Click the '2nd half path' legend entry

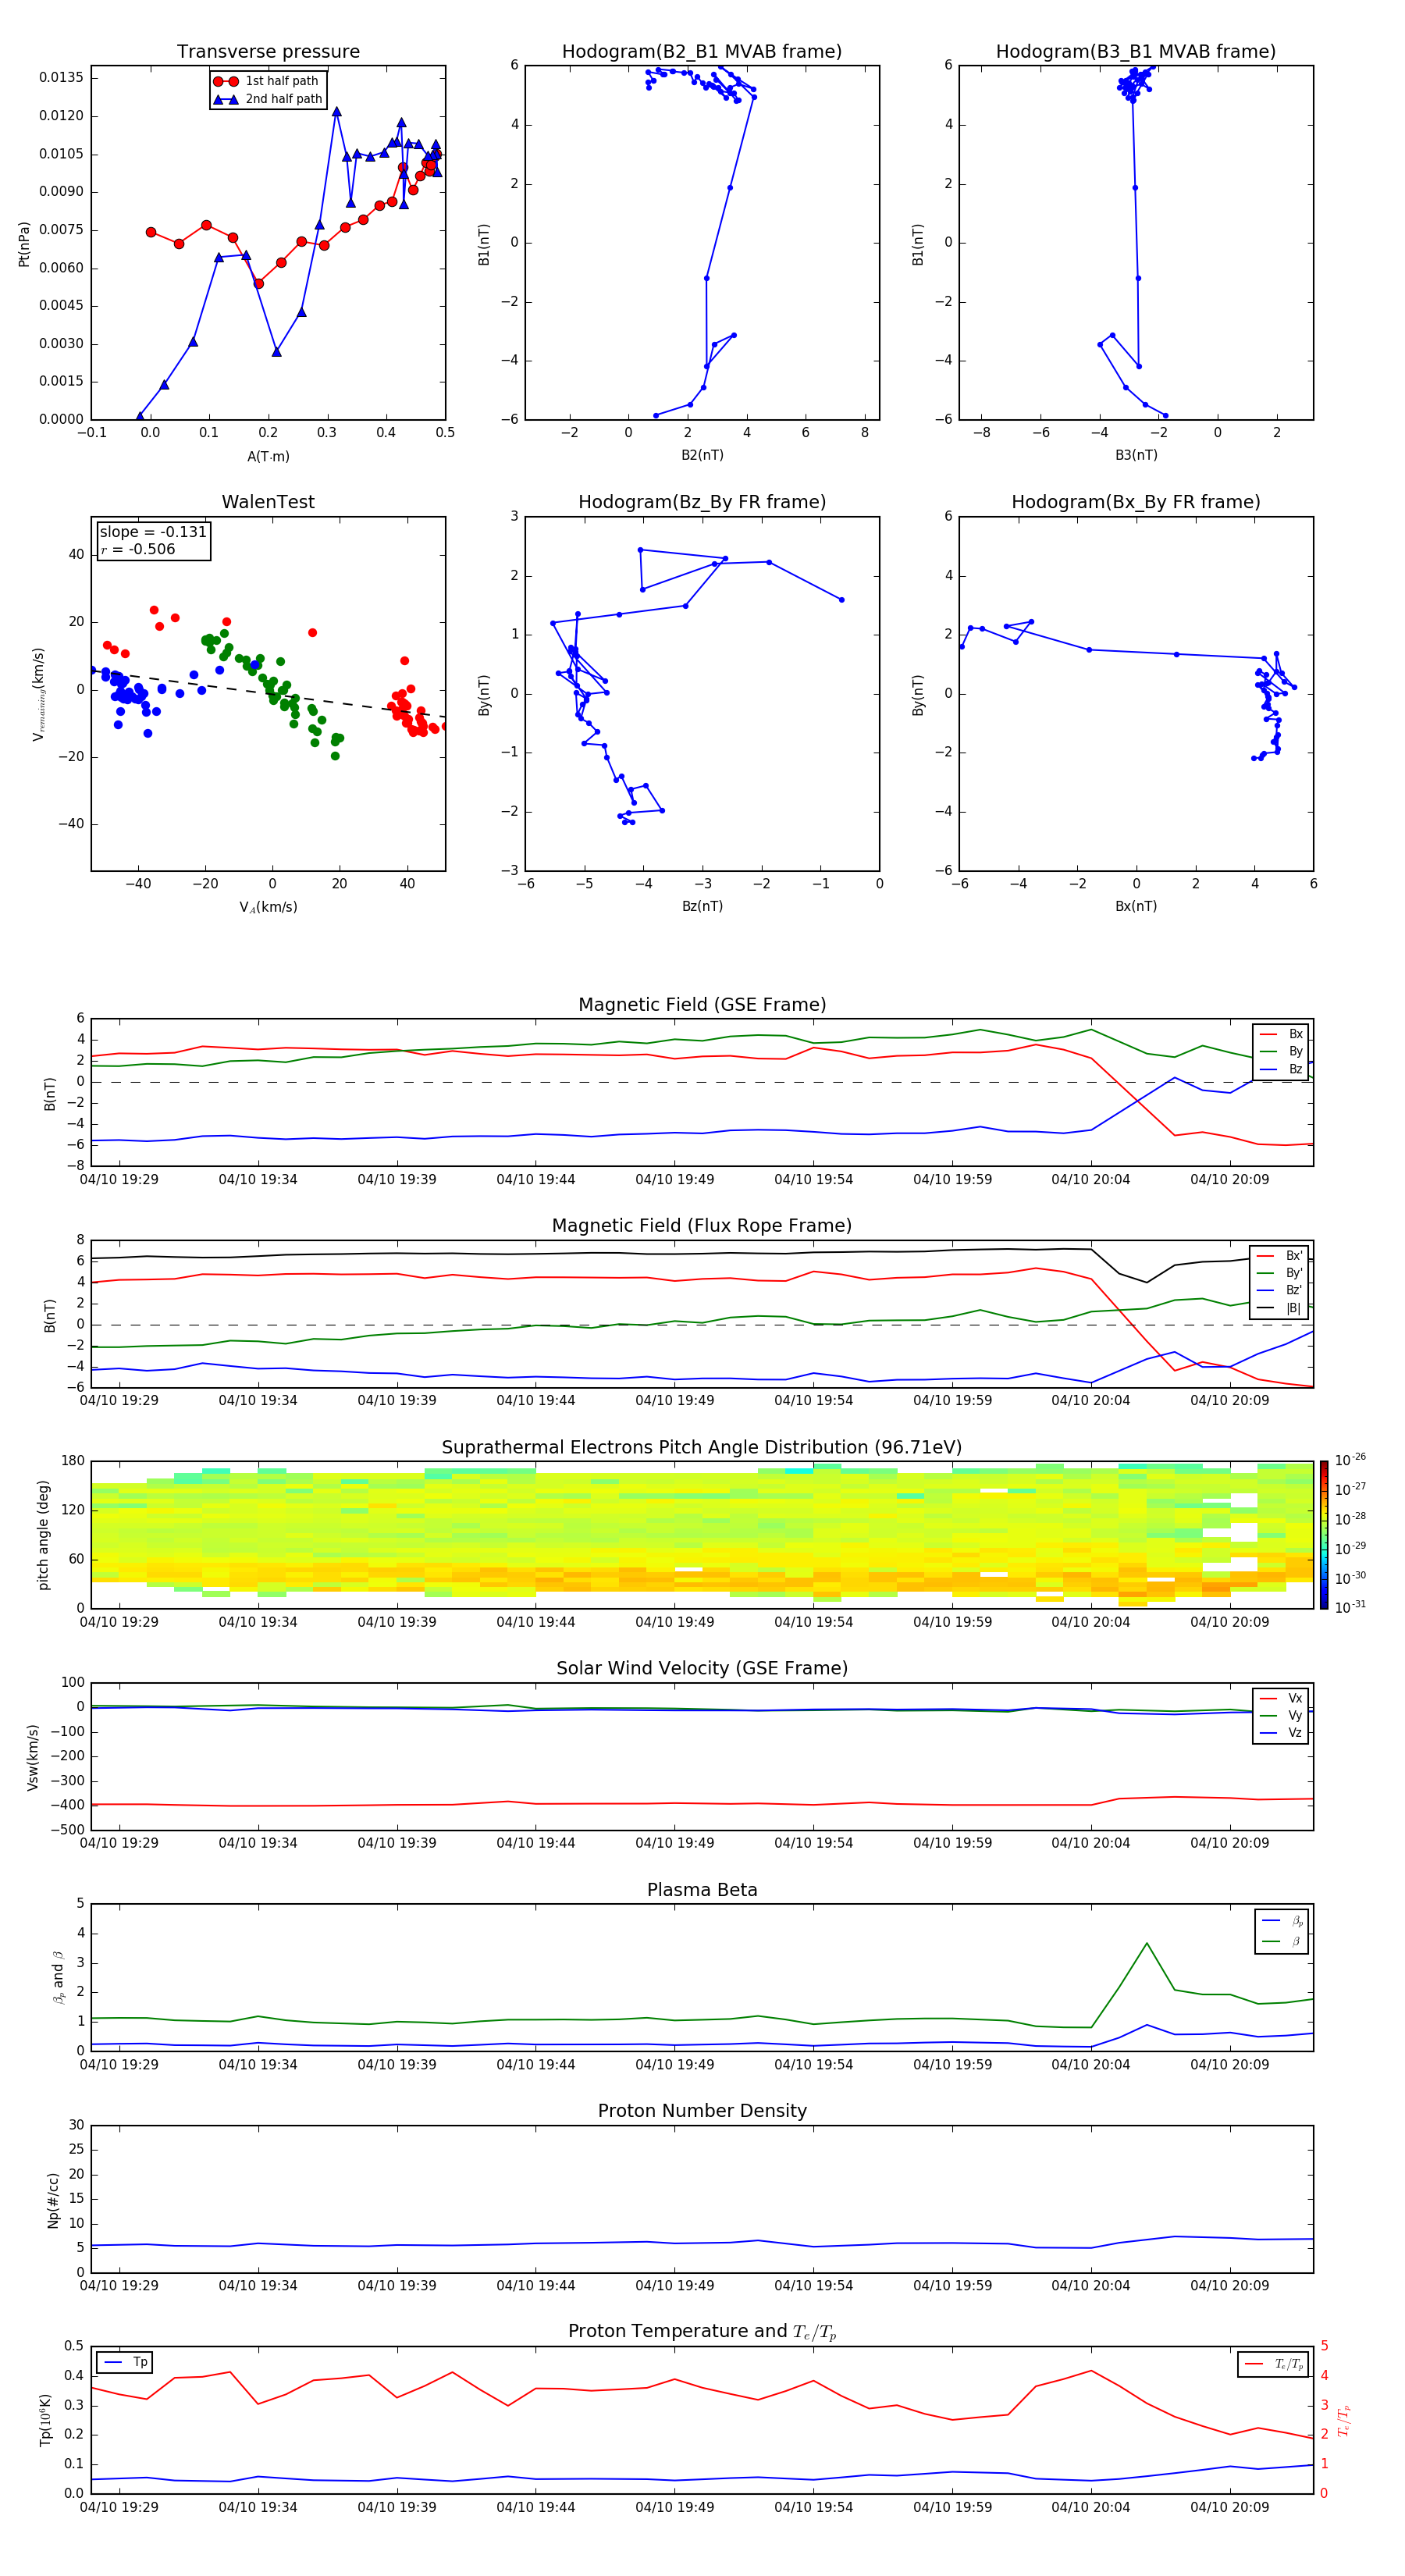pyautogui.click(x=268, y=99)
